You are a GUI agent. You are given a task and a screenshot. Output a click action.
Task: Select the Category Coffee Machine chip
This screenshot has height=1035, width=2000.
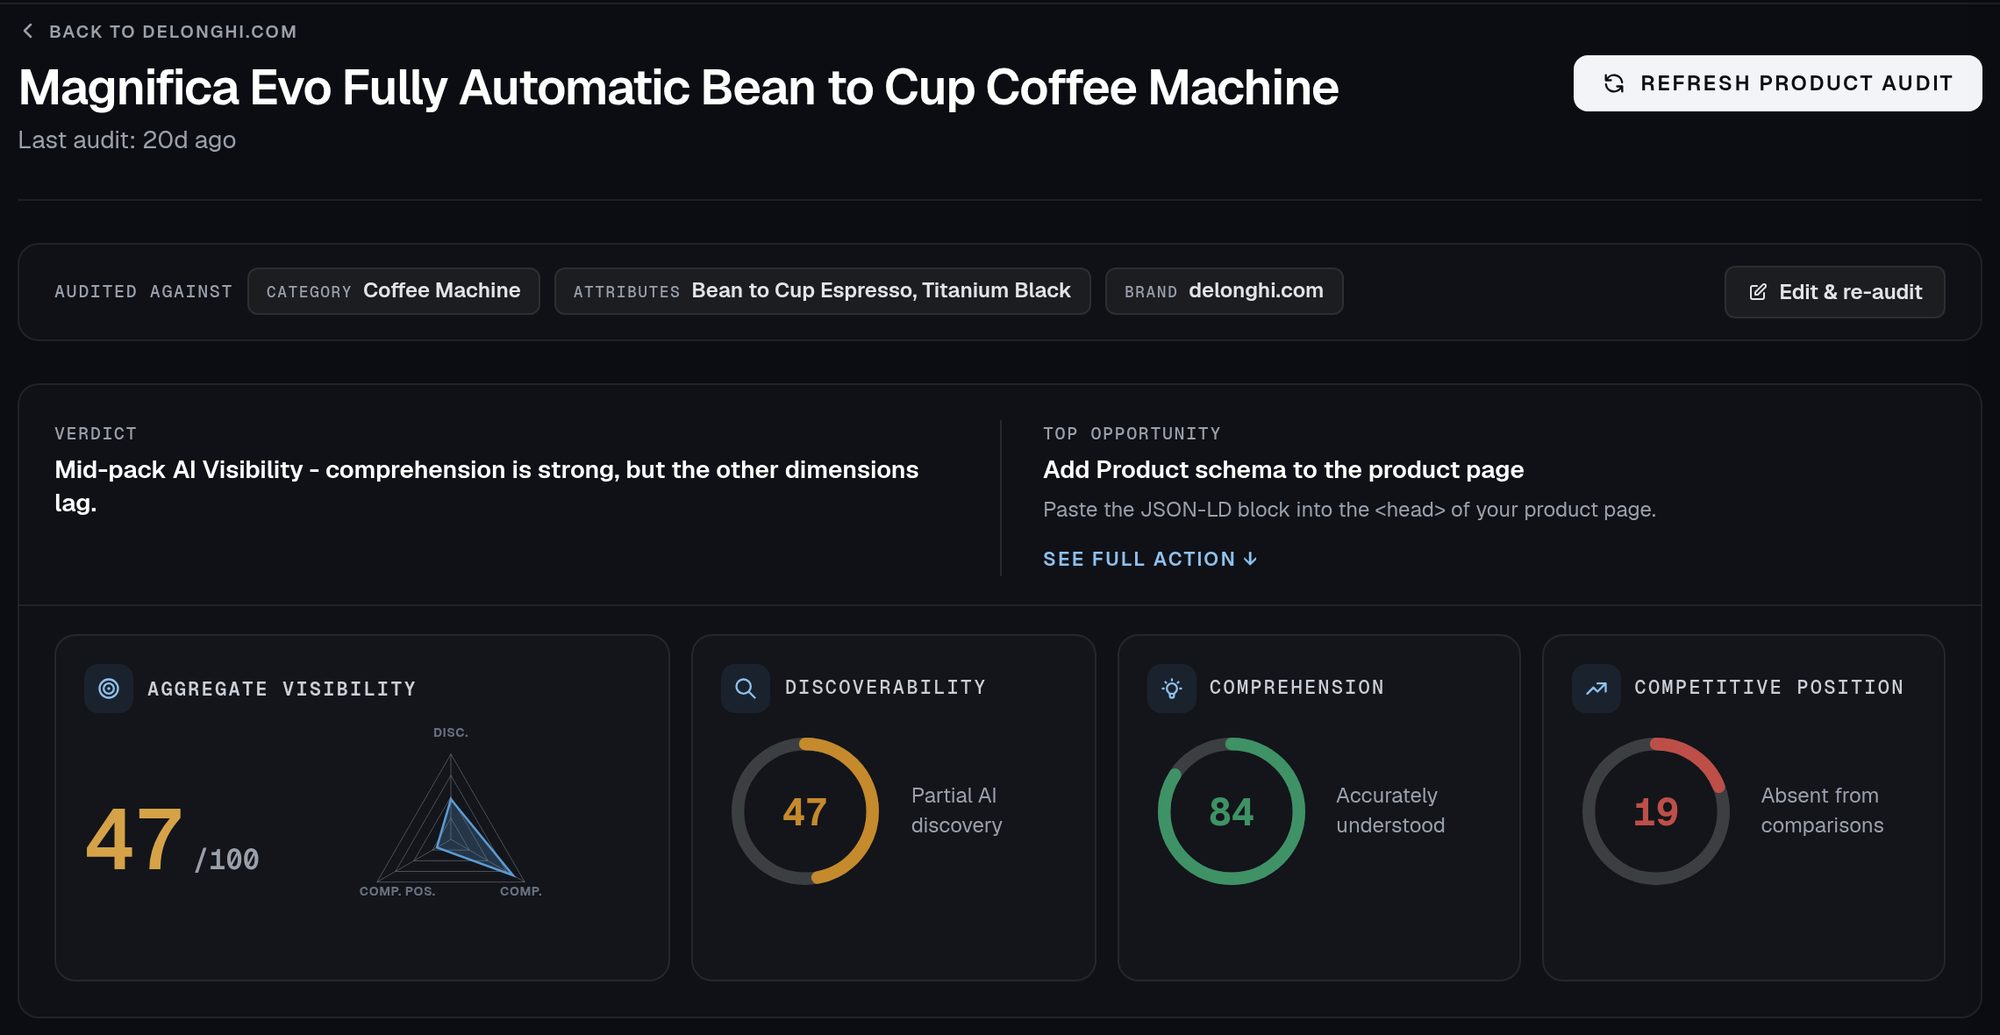point(393,291)
